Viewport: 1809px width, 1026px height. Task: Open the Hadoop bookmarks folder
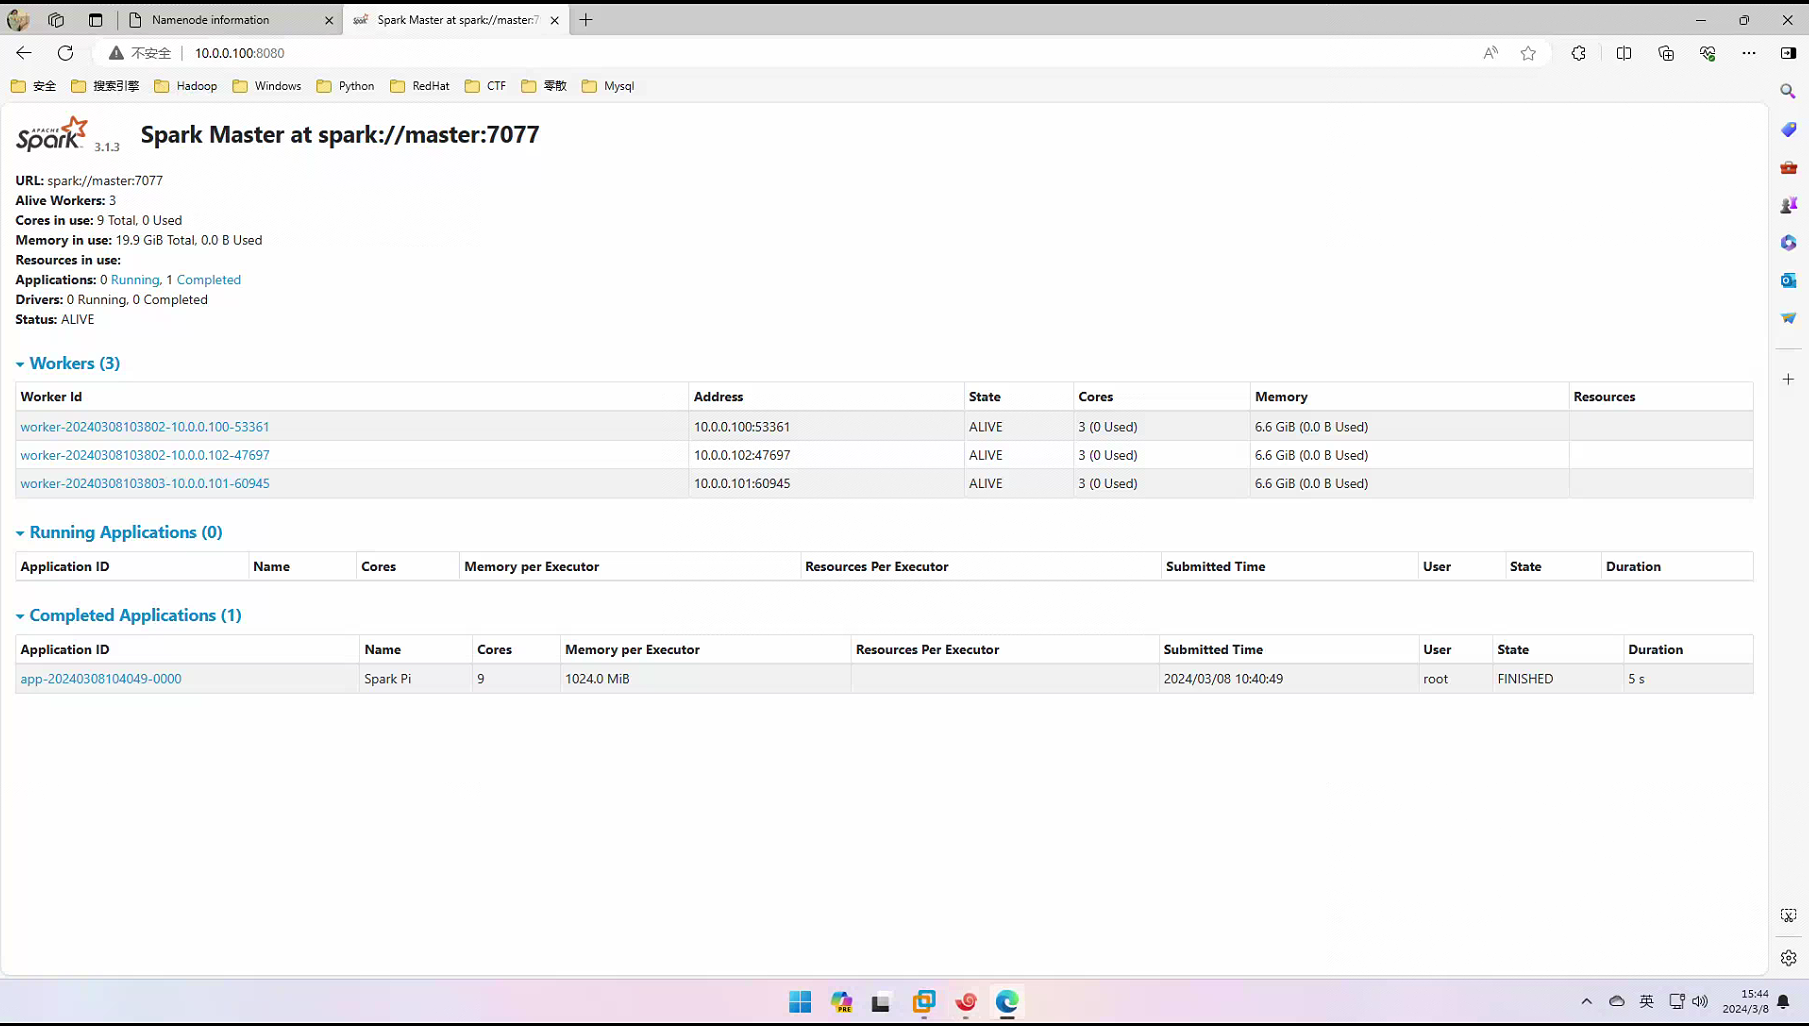point(186,86)
